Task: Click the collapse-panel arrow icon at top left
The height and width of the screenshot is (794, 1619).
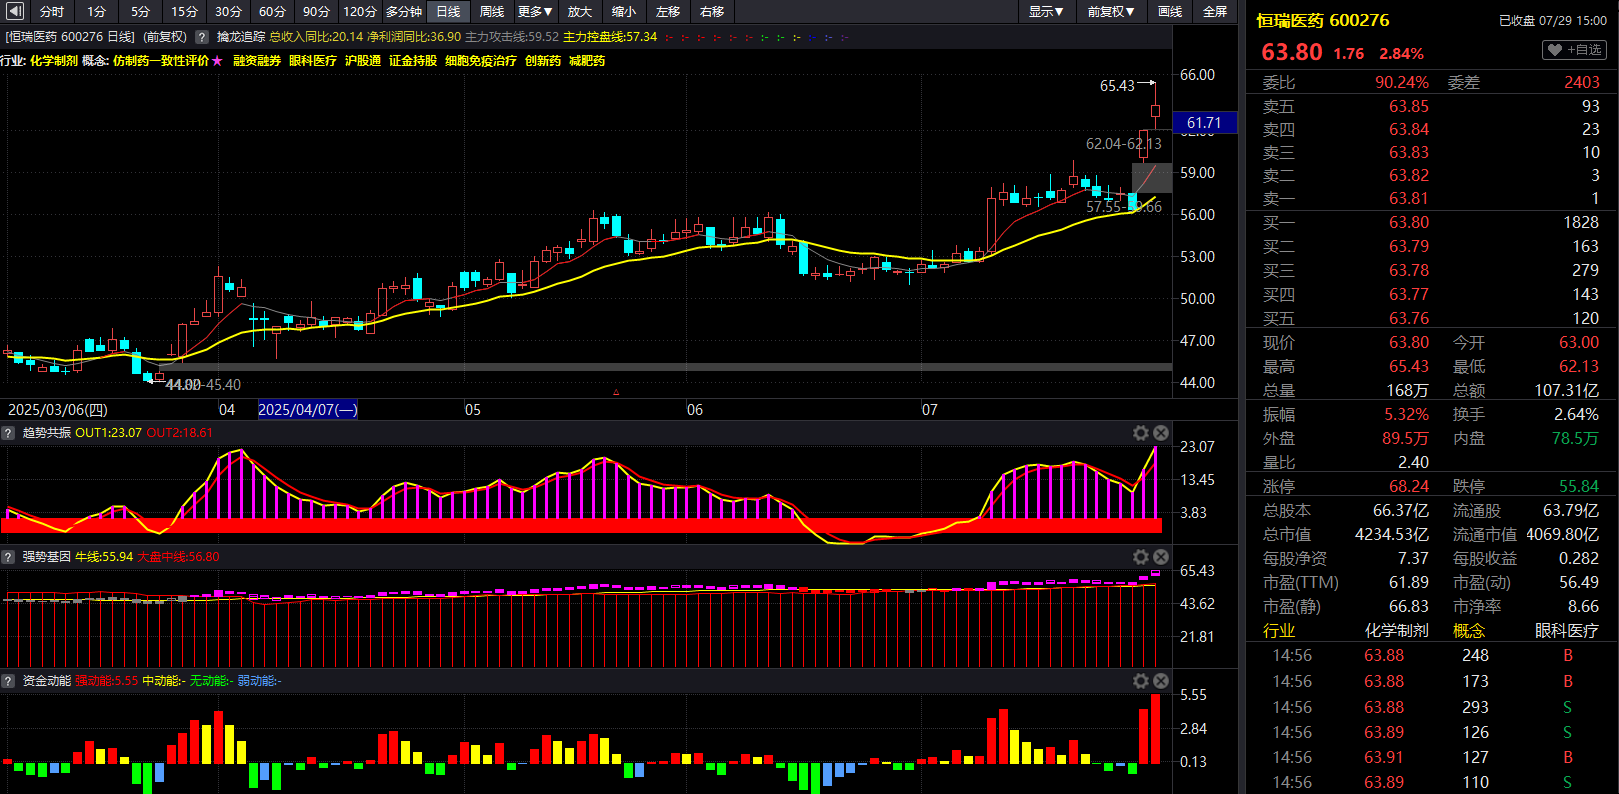Action: pyautogui.click(x=15, y=12)
